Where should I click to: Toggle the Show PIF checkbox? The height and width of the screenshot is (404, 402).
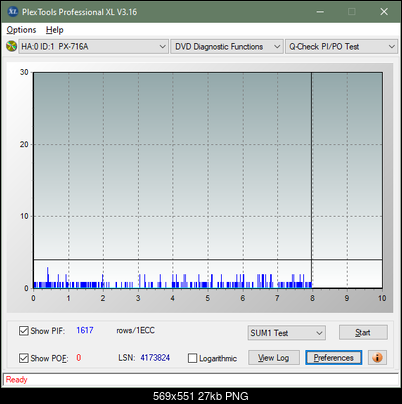[x=24, y=331]
